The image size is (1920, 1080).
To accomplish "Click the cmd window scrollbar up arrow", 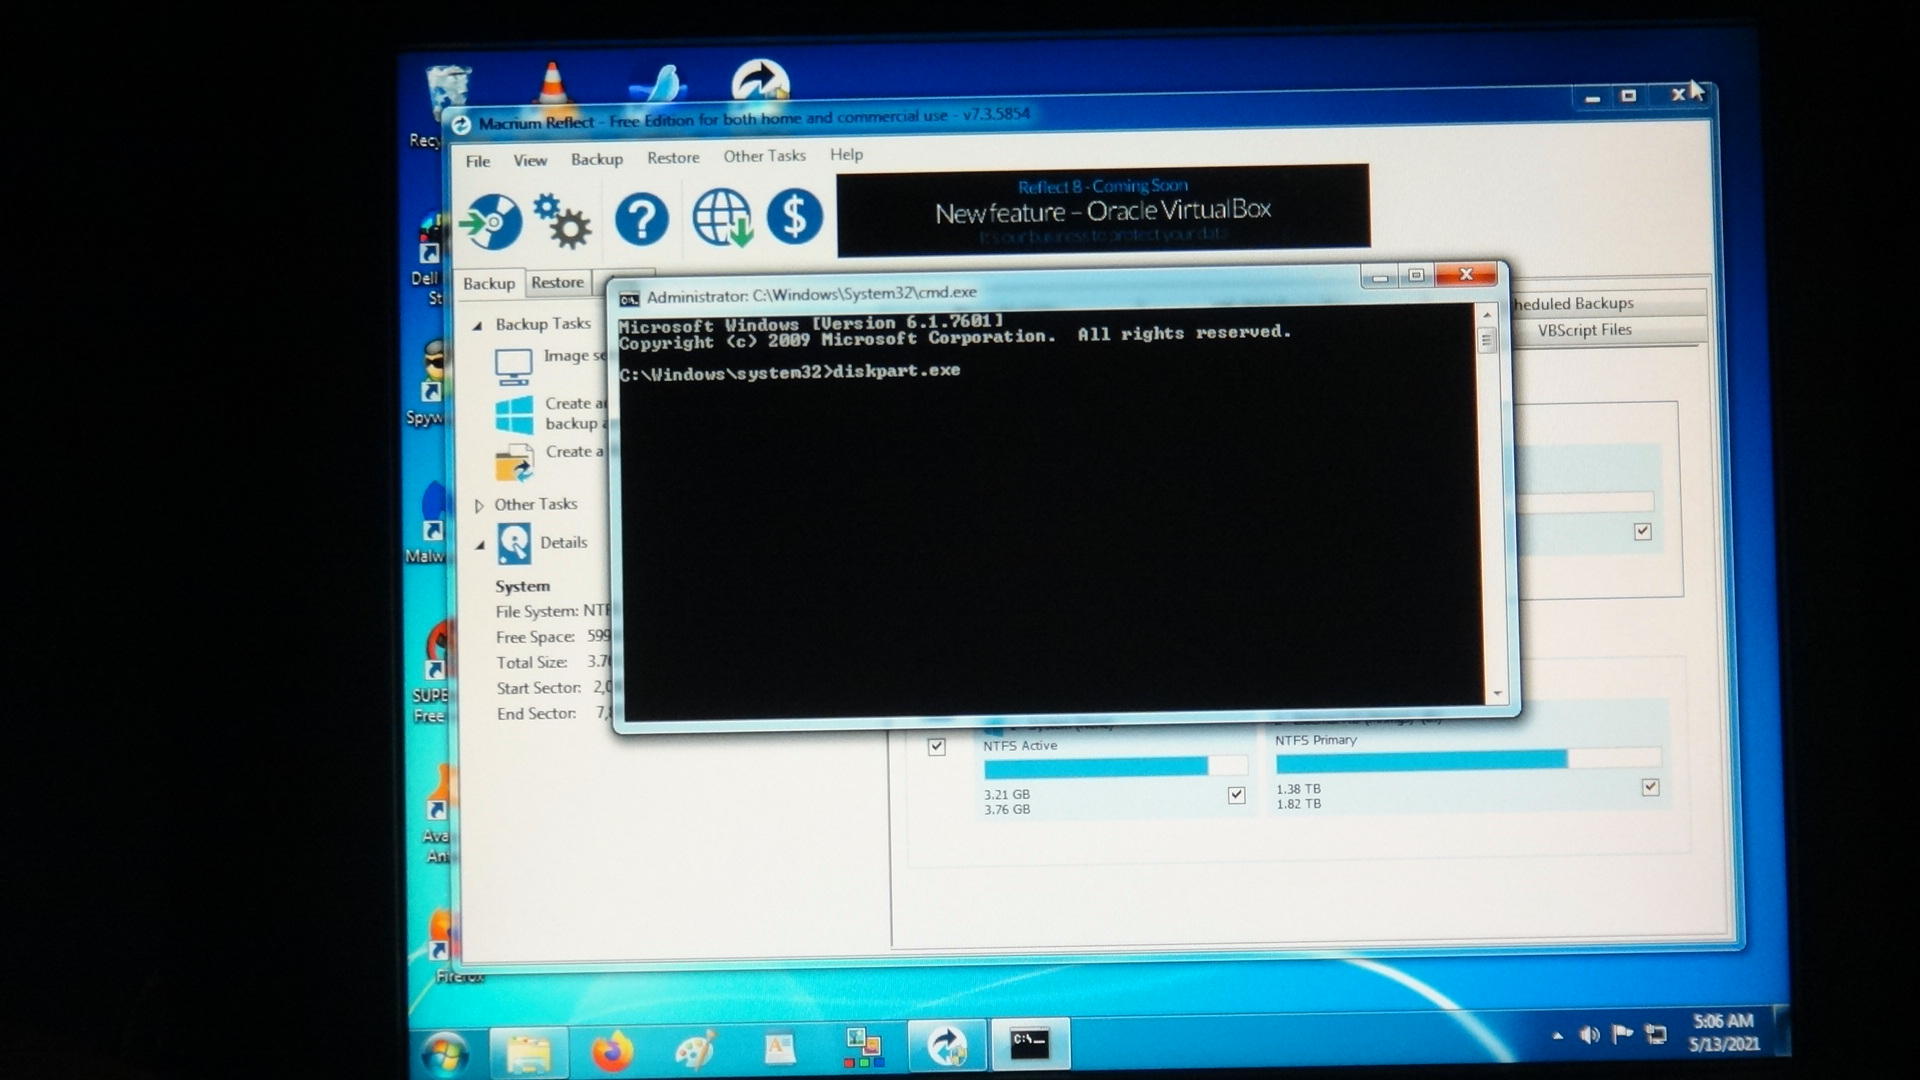I will click(x=1487, y=315).
